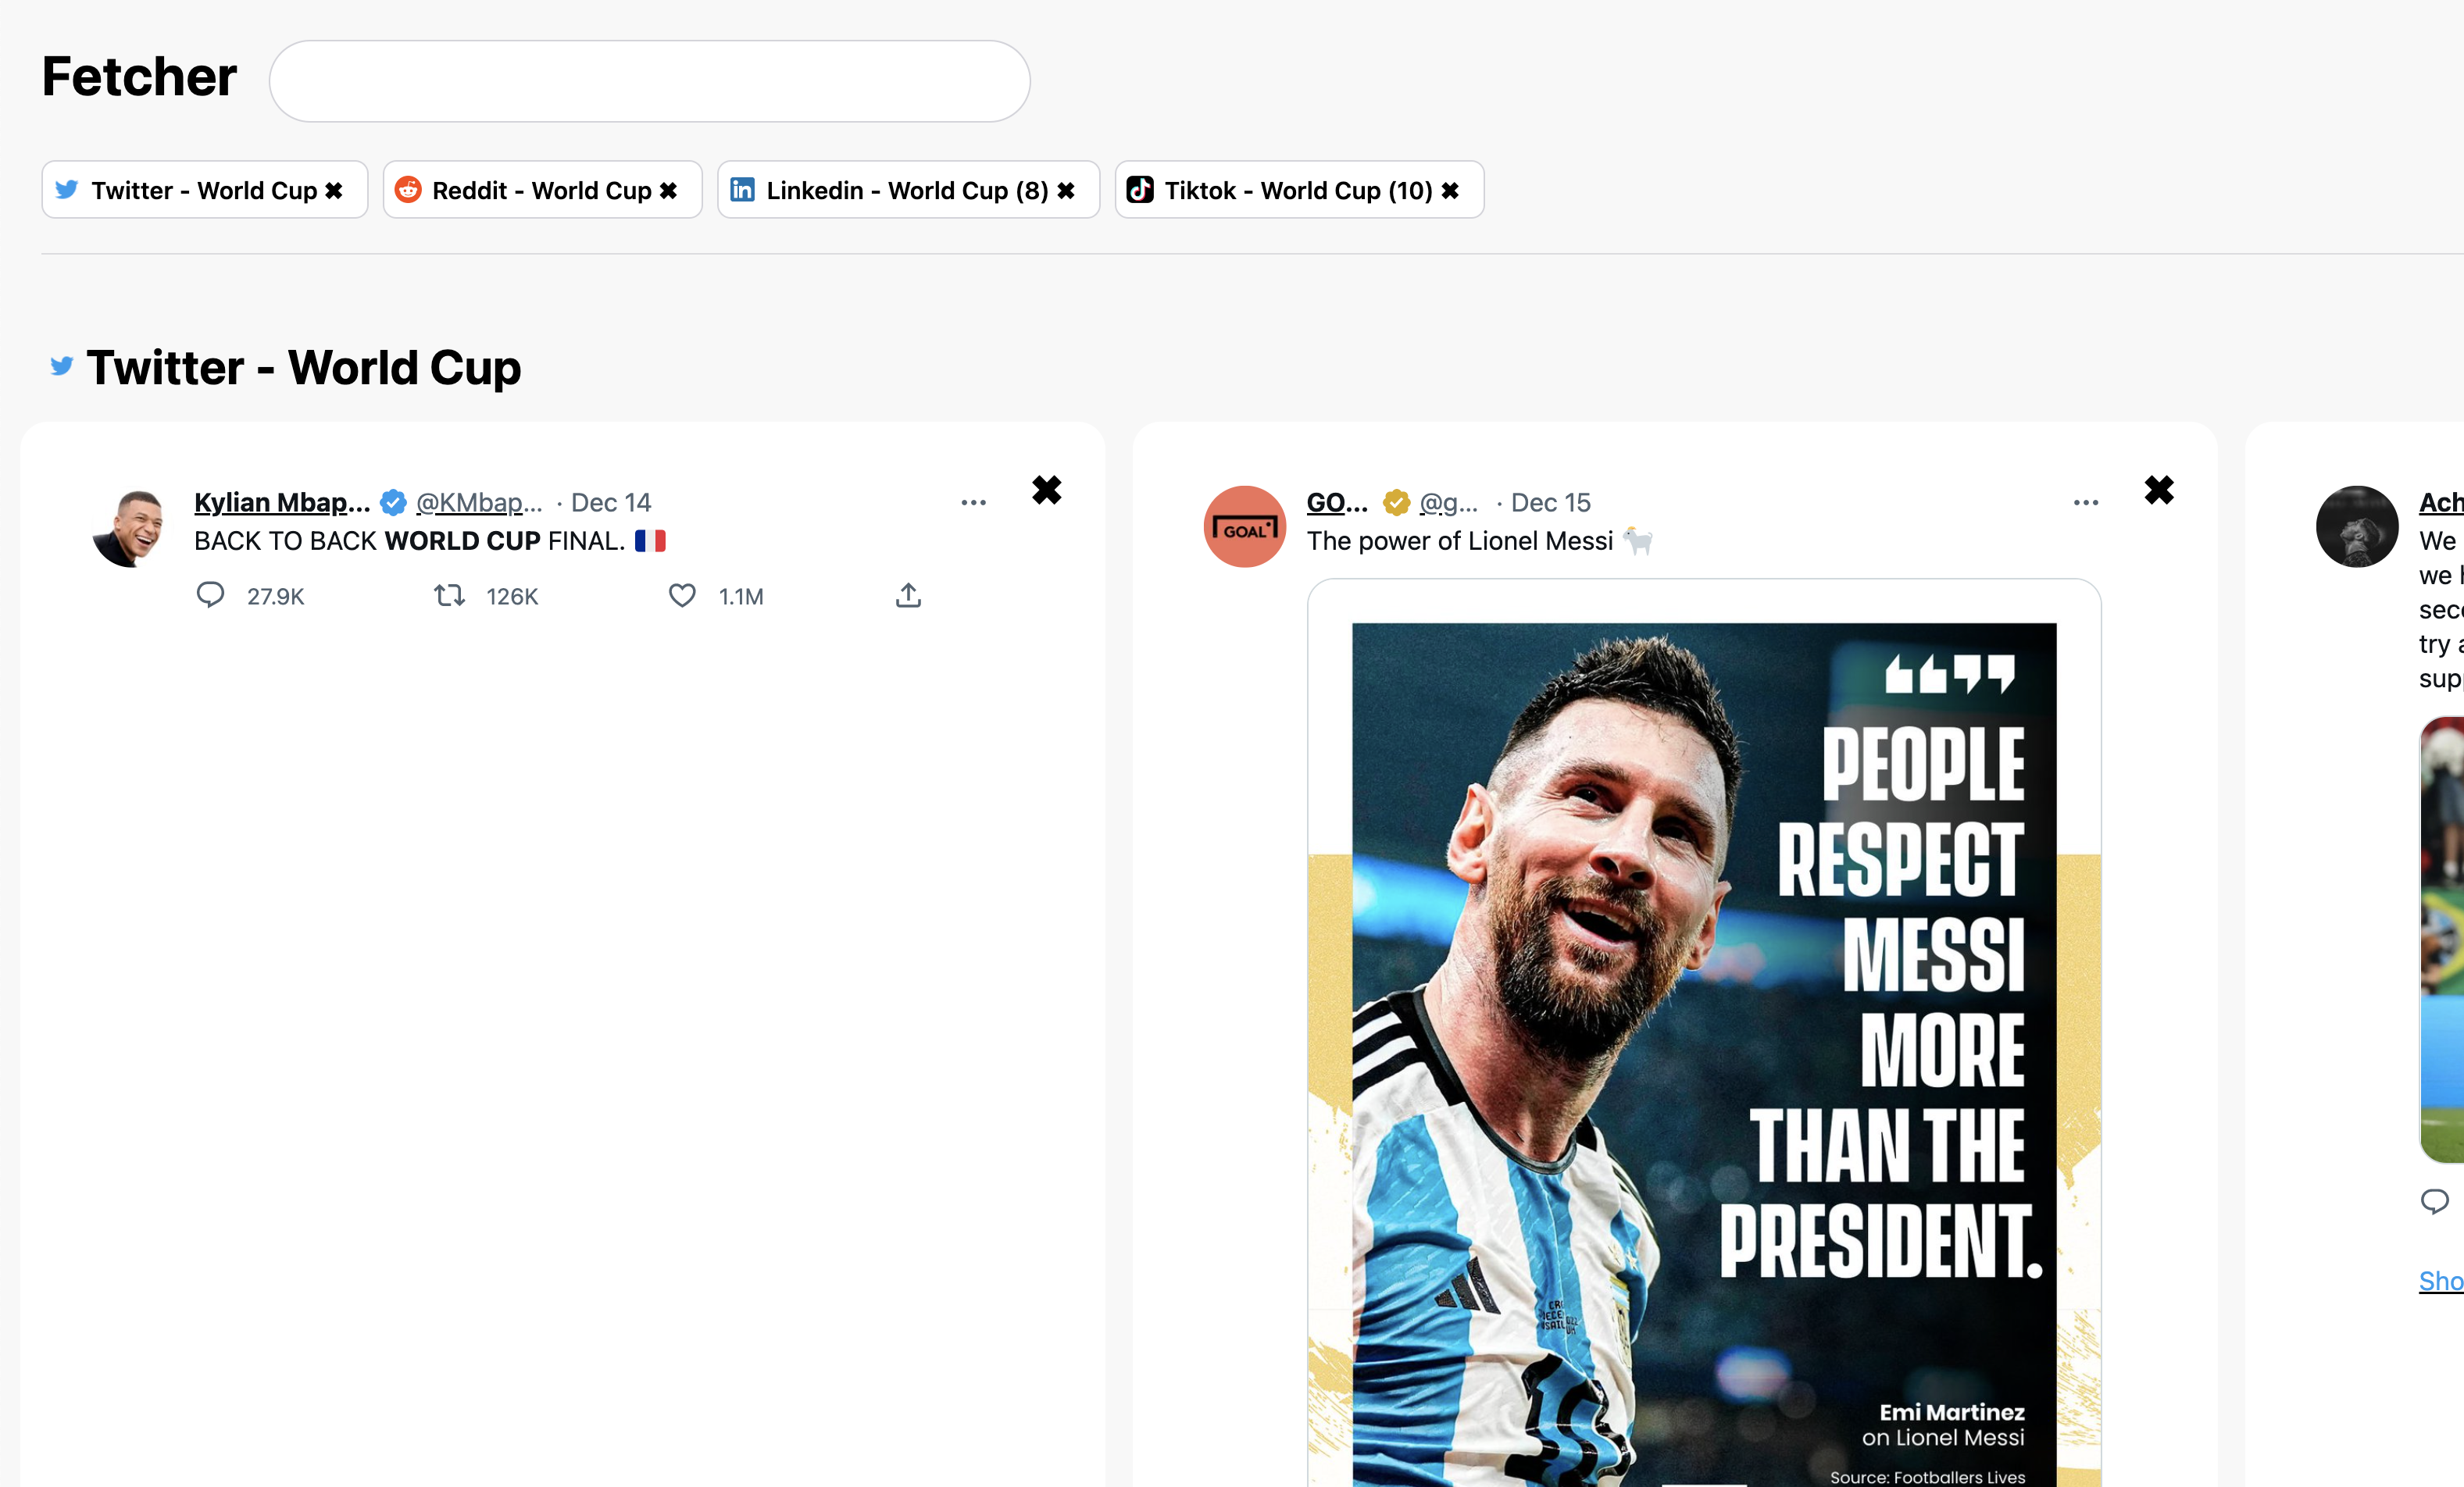This screenshot has width=2464, height=1487.
Task: Open the Messi quote image
Action: (x=1704, y=1032)
